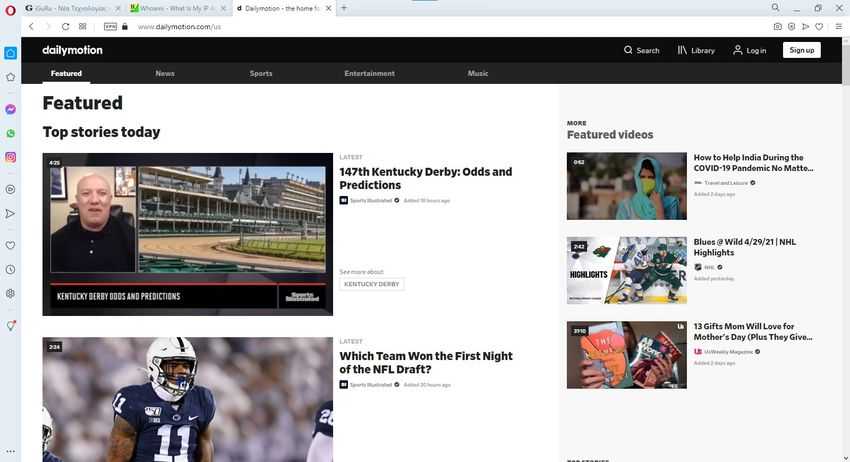850x462 pixels.
Task: Open 'How to Help India During the COVID-19' title
Action: pyautogui.click(x=754, y=163)
